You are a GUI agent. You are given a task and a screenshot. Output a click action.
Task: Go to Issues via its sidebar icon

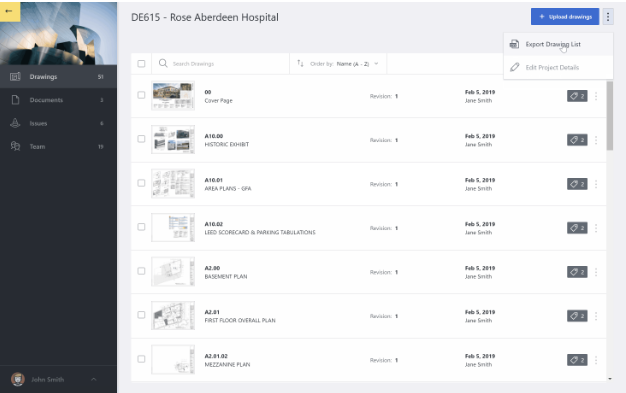[15, 123]
